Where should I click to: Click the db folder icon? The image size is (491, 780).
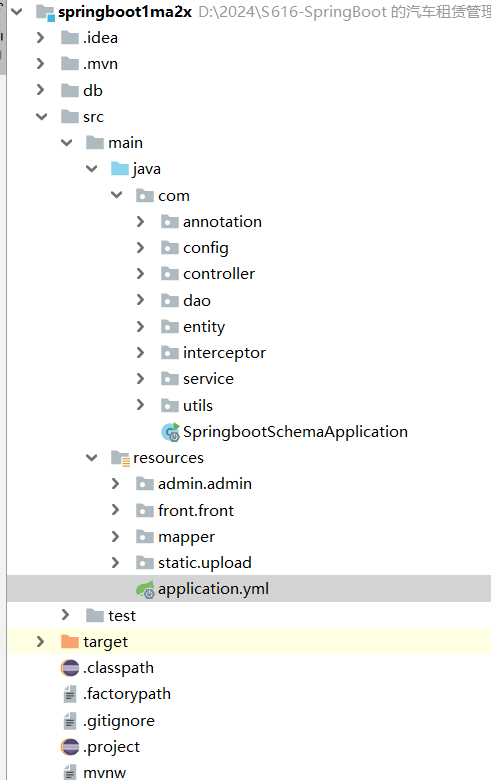click(70, 90)
